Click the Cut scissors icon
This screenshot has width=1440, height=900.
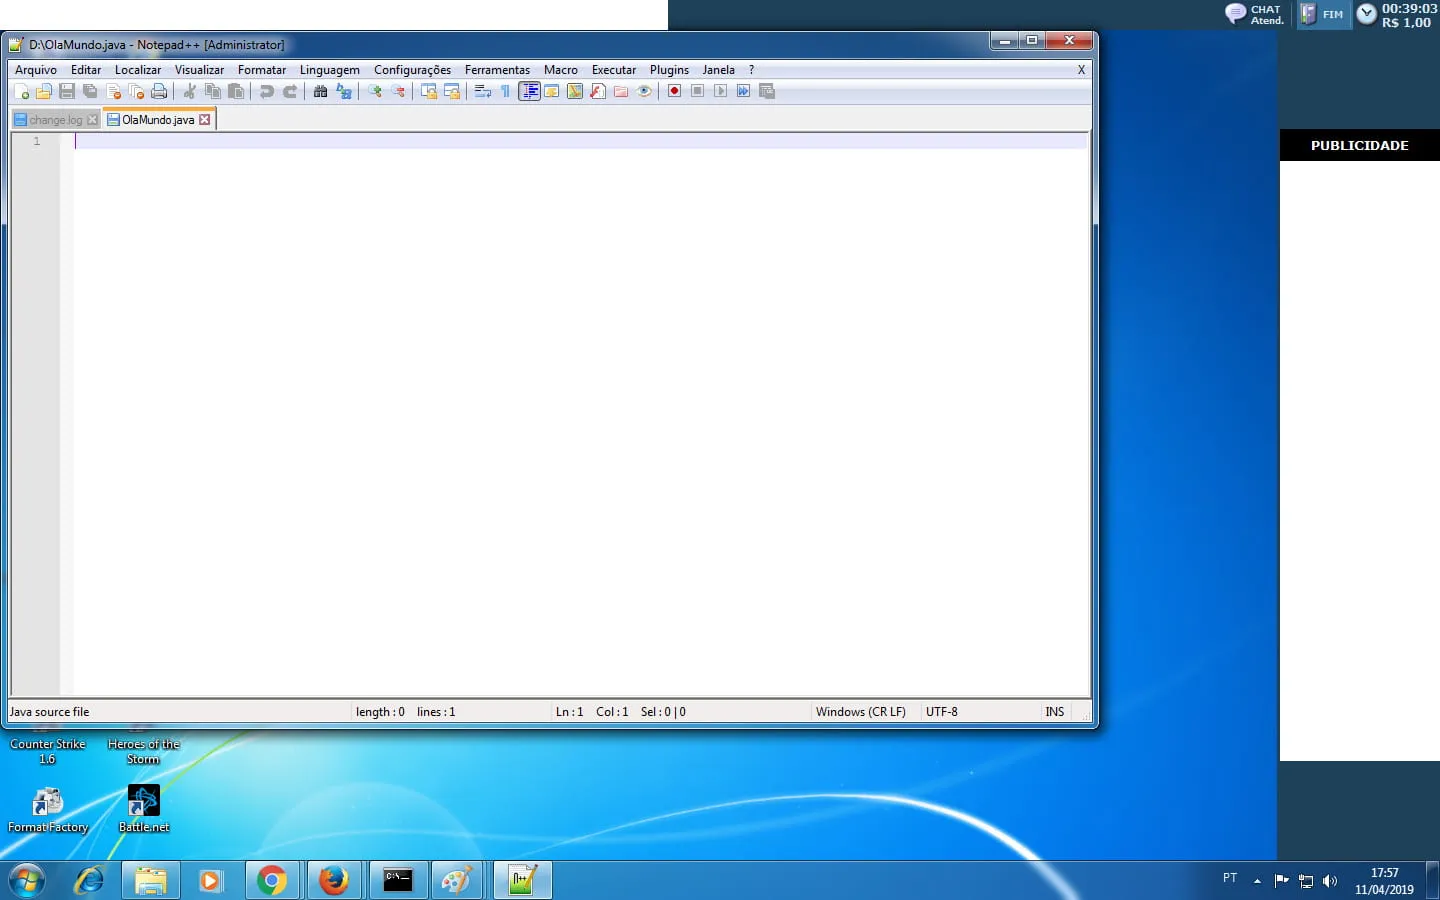(189, 91)
